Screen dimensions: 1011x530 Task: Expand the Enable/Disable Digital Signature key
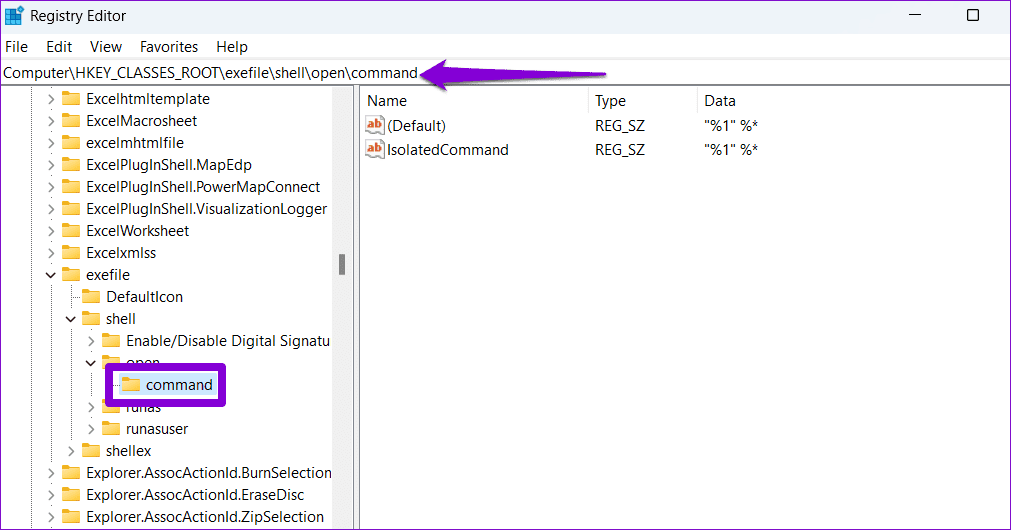[91, 341]
